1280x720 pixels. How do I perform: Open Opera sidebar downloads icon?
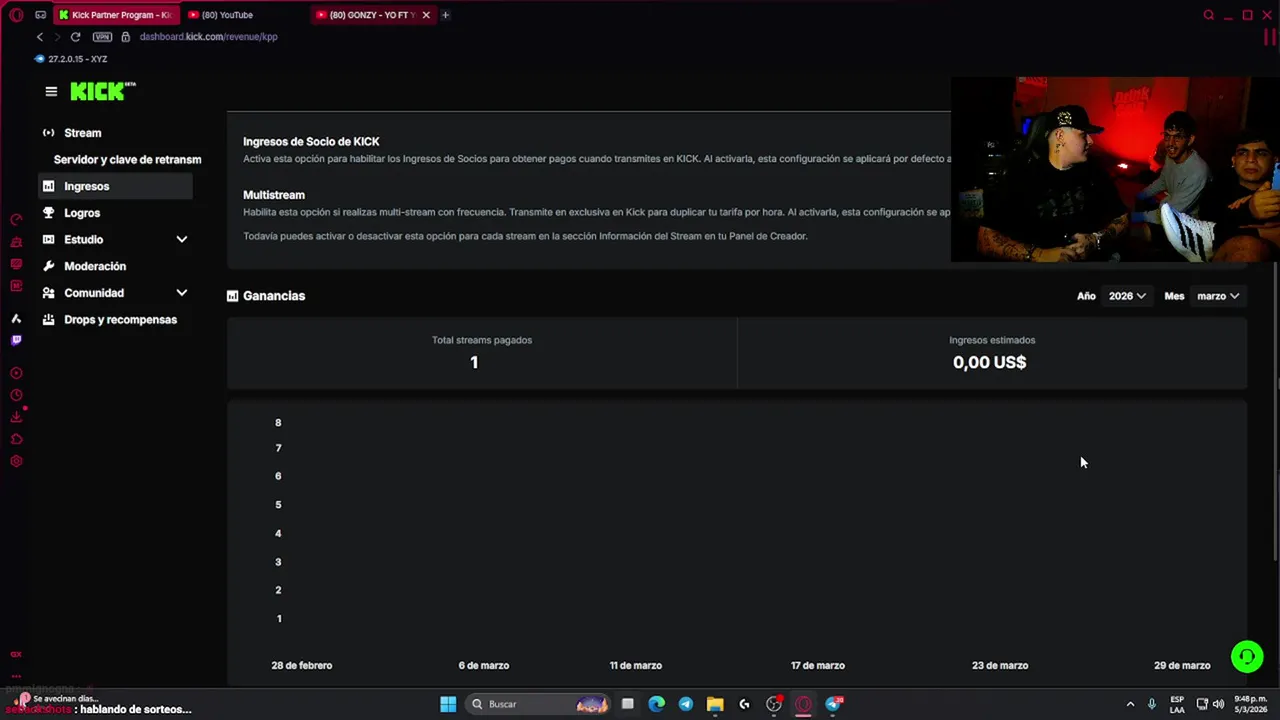[x=16, y=417]
